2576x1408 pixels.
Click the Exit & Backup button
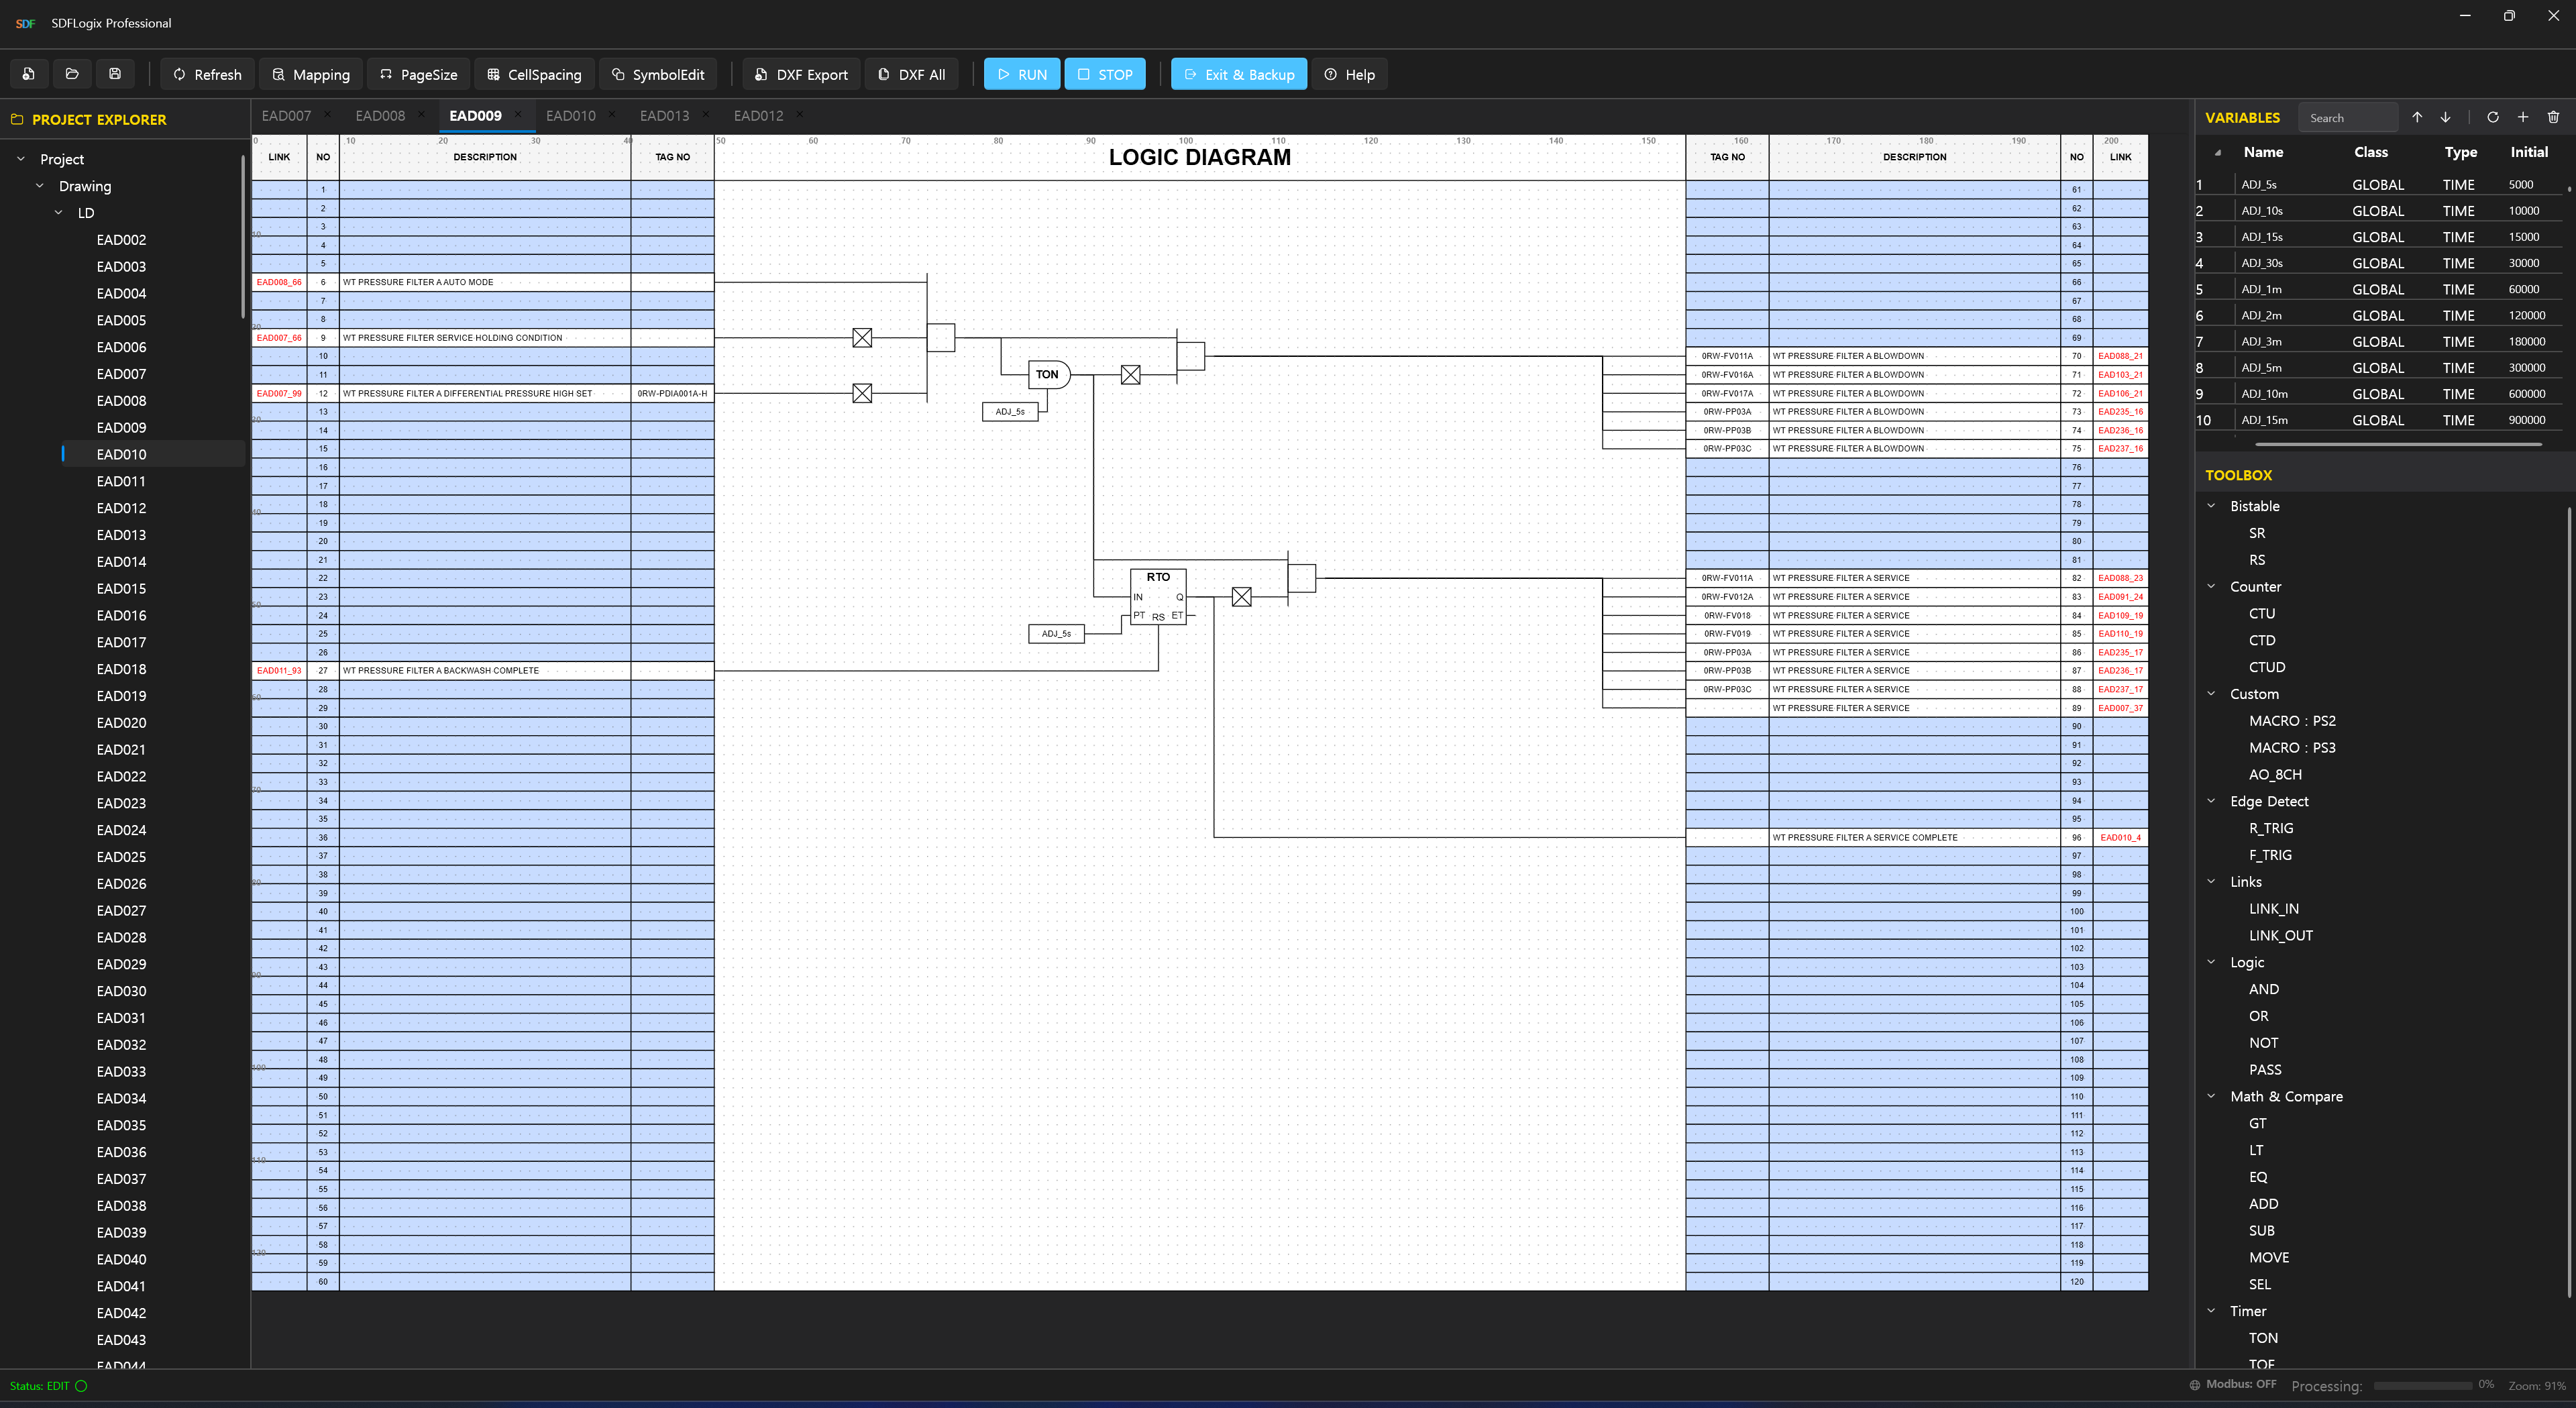tap(1239, 74)
